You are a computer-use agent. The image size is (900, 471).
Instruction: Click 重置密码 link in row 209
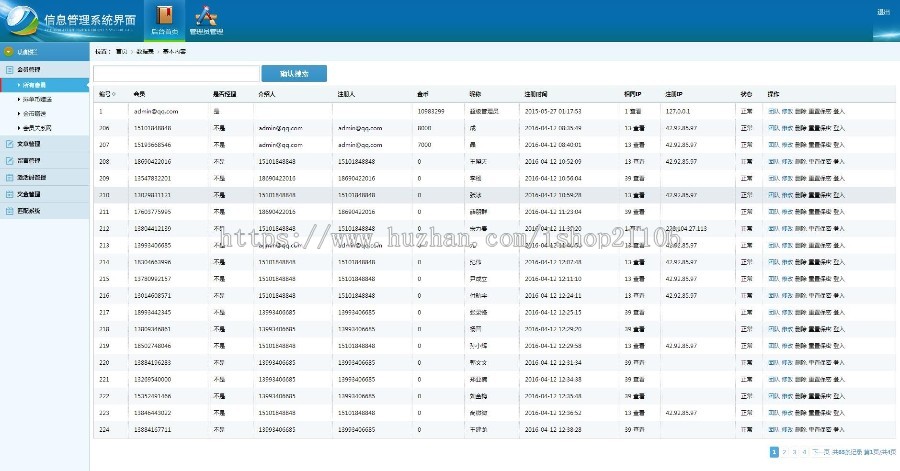pyautogui.click(x=820, y=178)
